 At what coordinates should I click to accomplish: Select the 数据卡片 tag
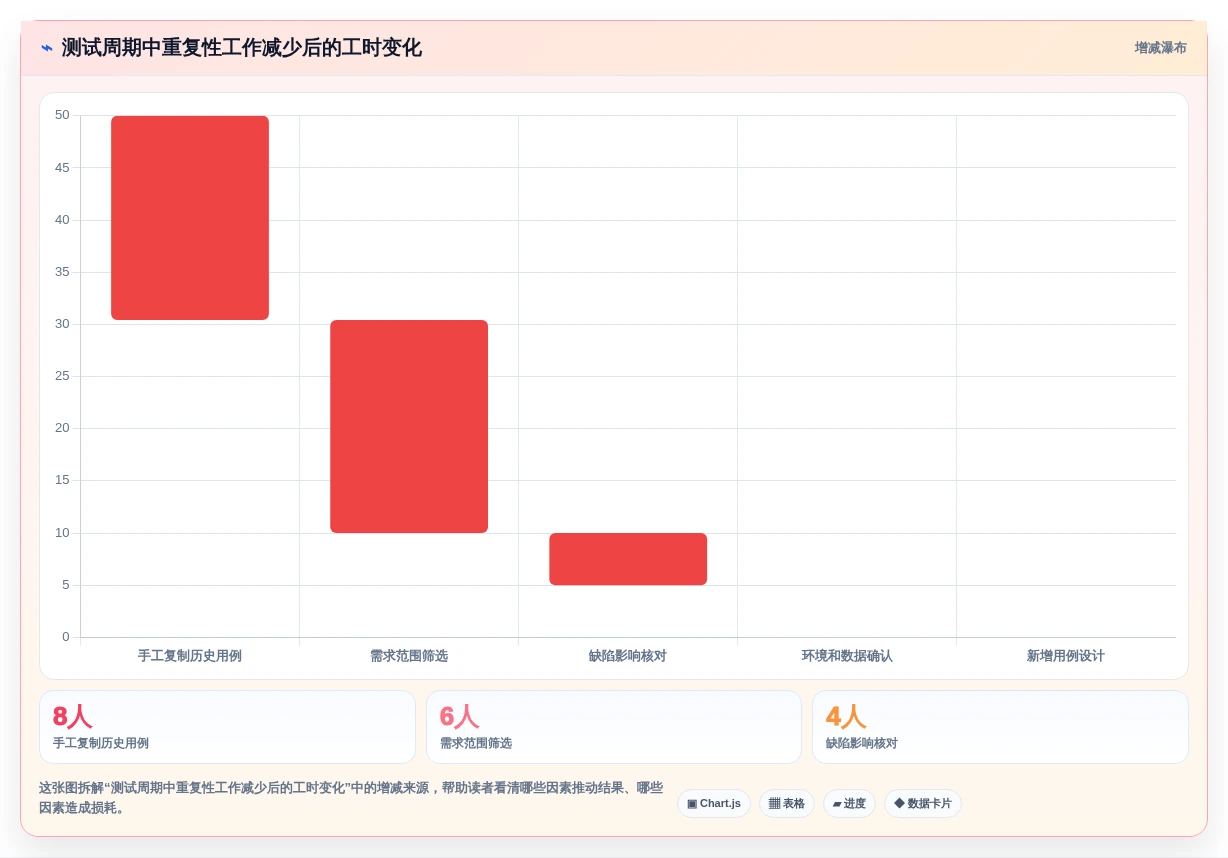(x=923, y=803)
